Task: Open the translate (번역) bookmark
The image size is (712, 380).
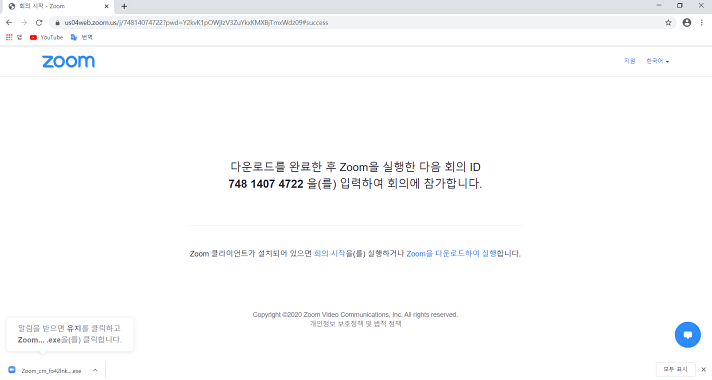Action: coord(82,37)
